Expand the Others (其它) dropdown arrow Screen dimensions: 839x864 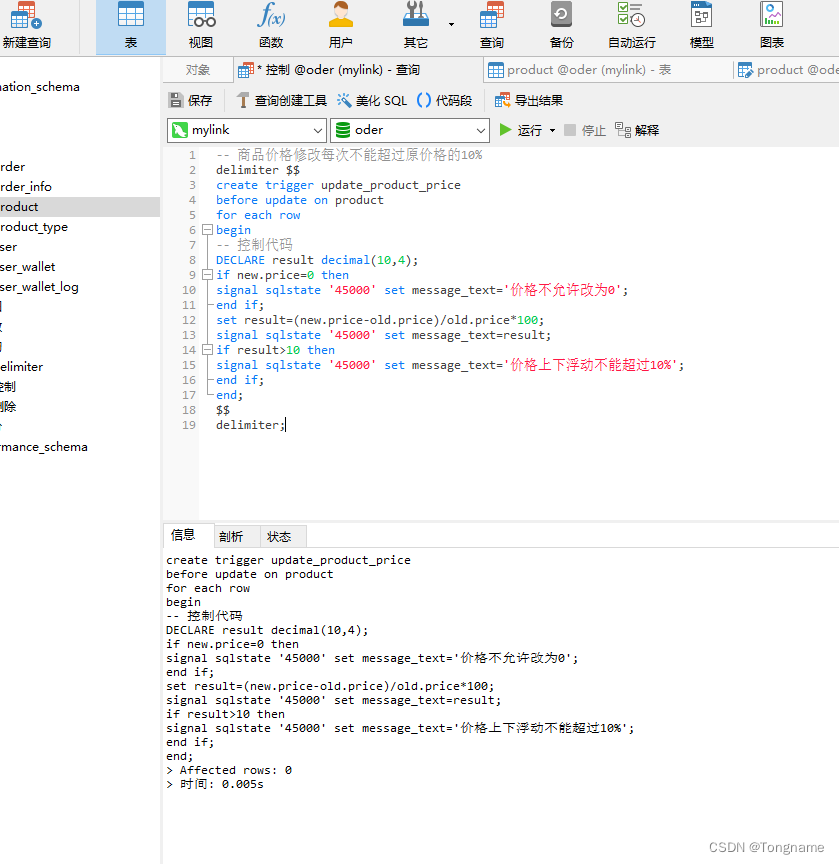[451, 24]
